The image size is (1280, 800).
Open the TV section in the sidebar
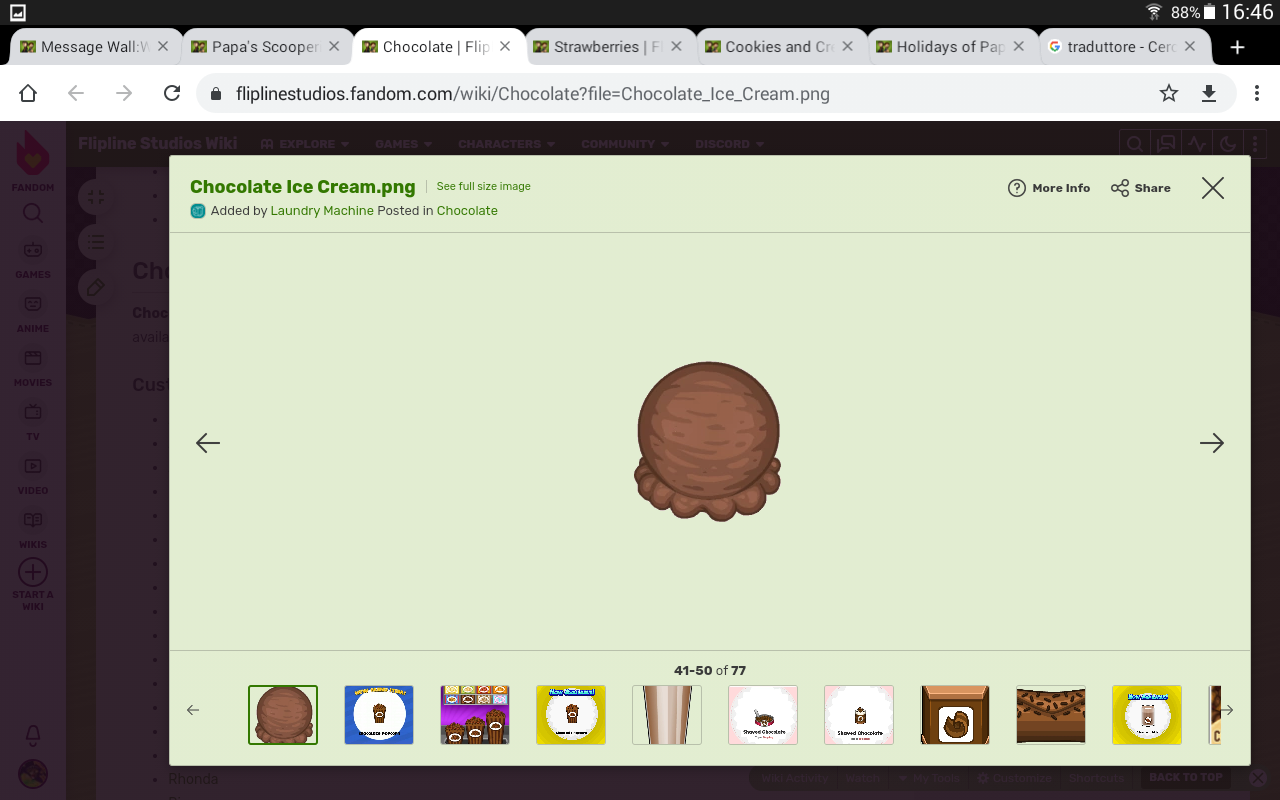click(33, 421)
